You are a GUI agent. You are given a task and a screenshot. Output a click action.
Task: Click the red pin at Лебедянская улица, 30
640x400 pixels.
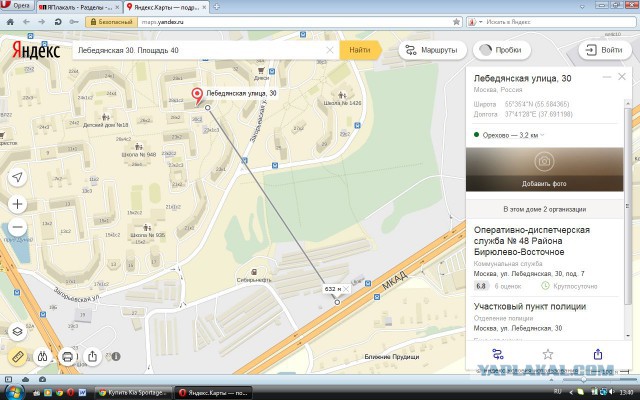(198, 96)
